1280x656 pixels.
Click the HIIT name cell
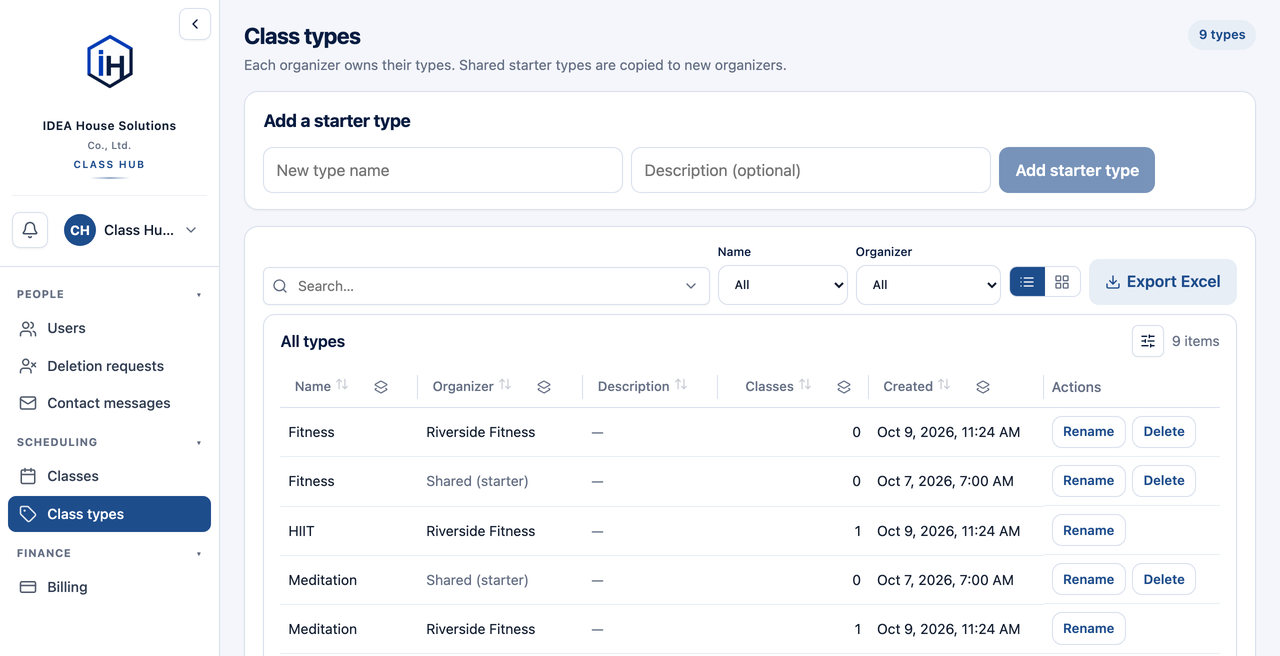point(301,531)
